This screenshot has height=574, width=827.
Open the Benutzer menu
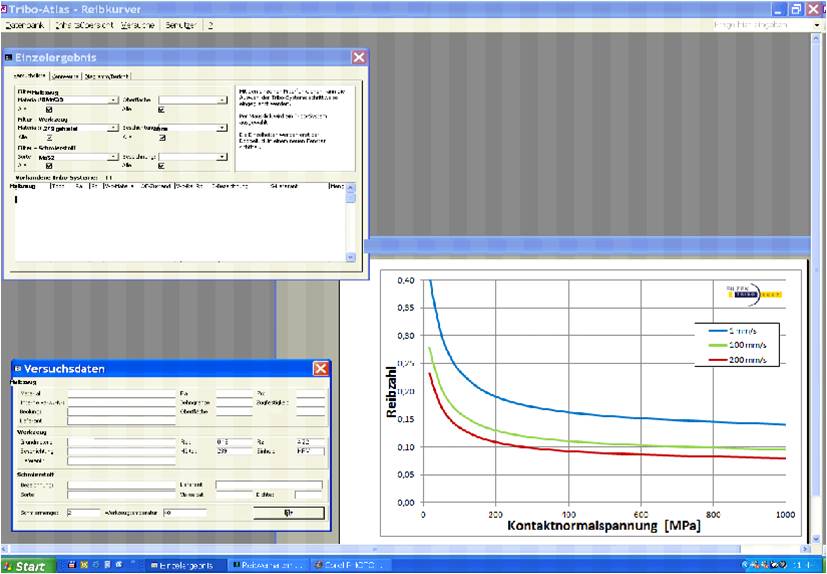(180, 24)
